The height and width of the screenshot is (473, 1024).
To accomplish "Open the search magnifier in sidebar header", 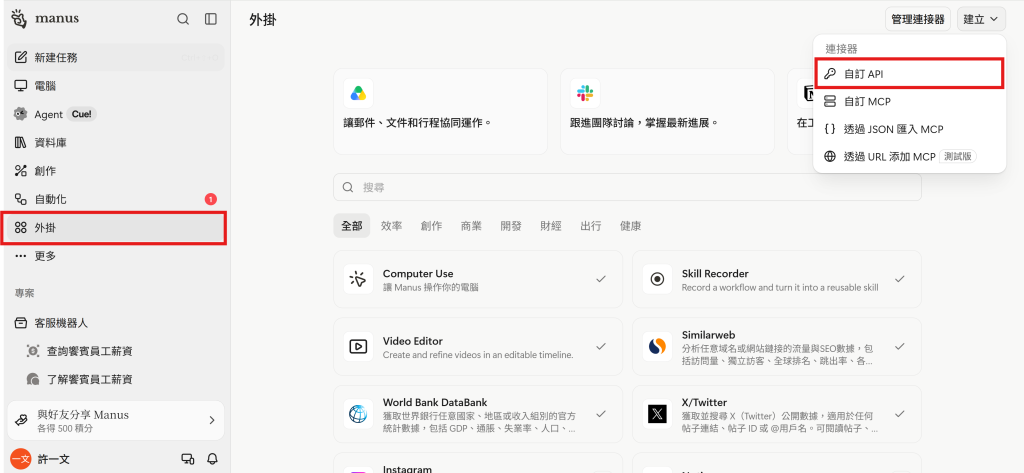I will coord(183,19).
